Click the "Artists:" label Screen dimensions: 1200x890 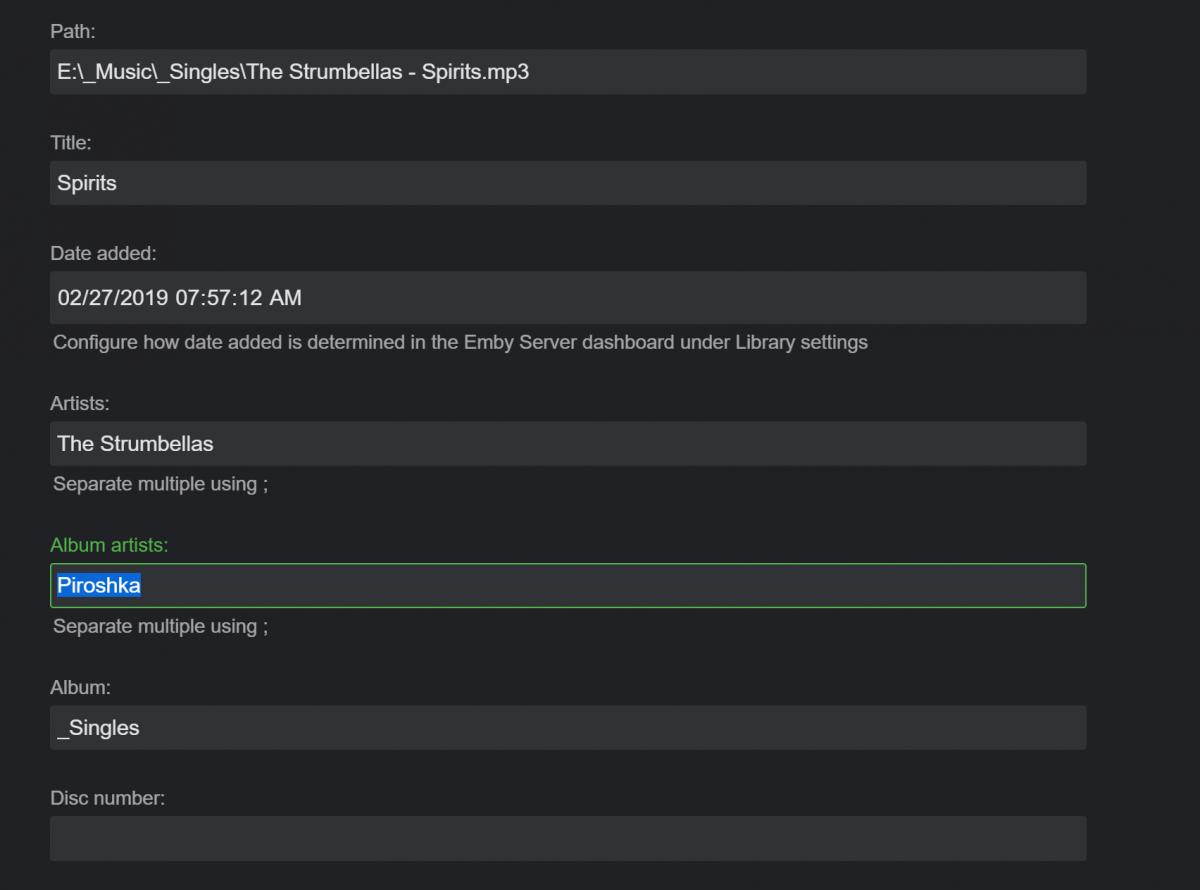point(80,404)
